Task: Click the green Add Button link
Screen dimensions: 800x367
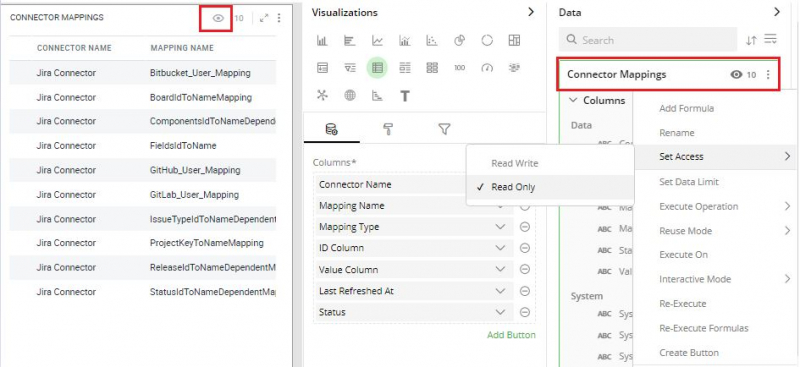Action: 511,335
